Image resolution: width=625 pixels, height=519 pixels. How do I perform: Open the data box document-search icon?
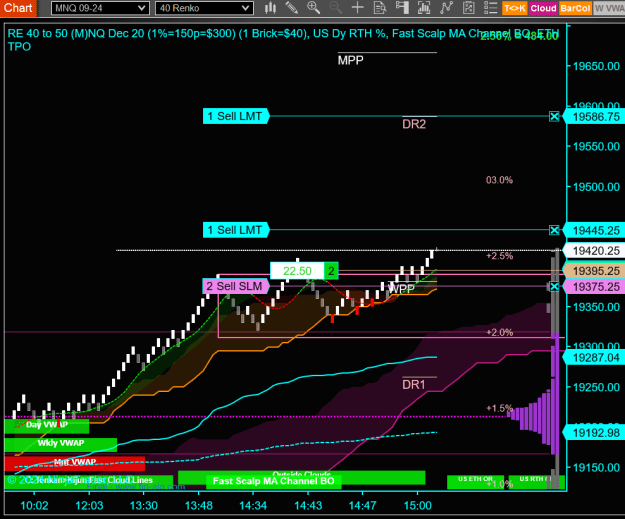tap(380, 8)
